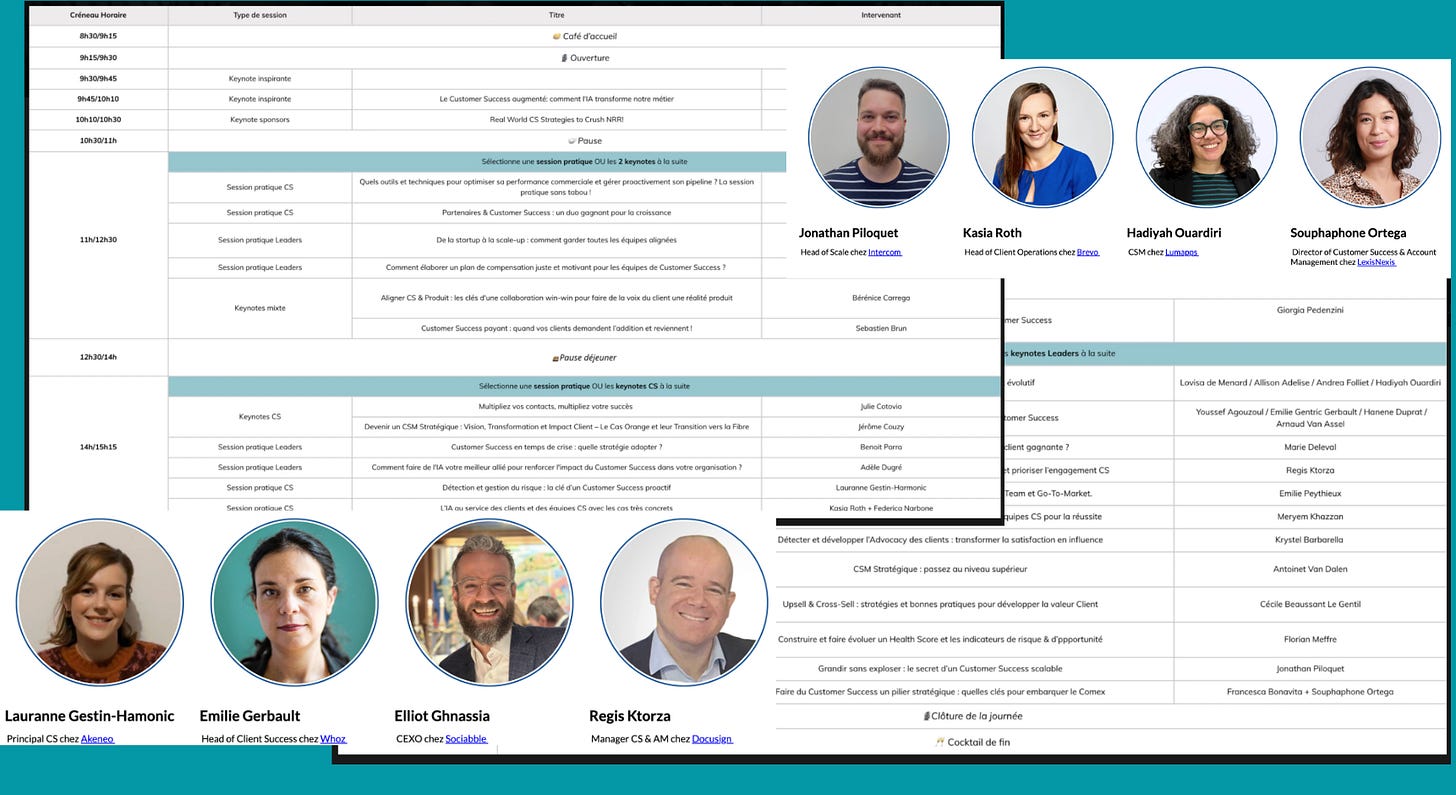Viewport: 1456px width, 795px height.
Task: Select Emilie Gerbault's portrait photo
Action: (294, 602)
